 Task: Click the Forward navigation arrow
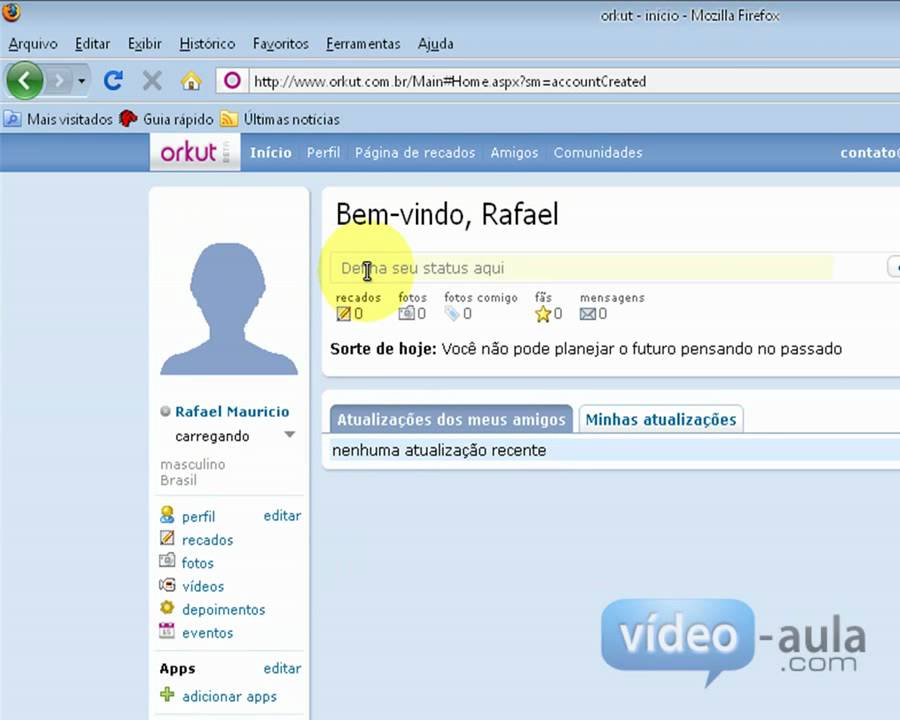[x=59, y=81]
